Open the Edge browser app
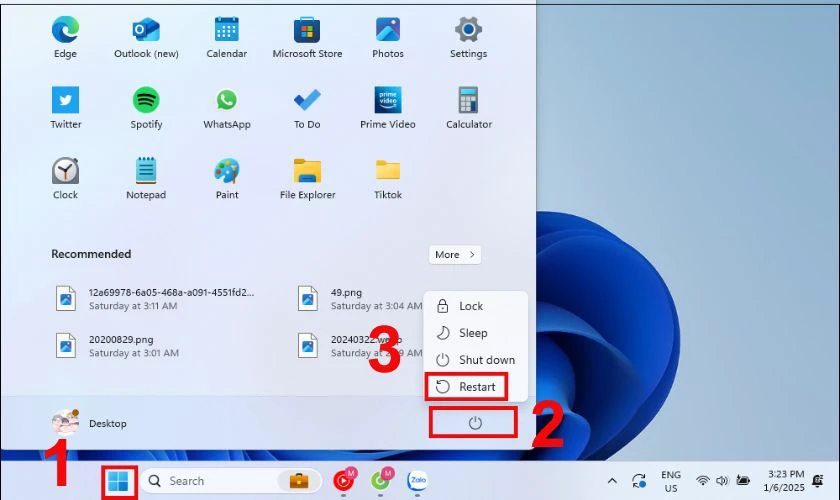Viewport: 840px width, 500px height. 65,36
